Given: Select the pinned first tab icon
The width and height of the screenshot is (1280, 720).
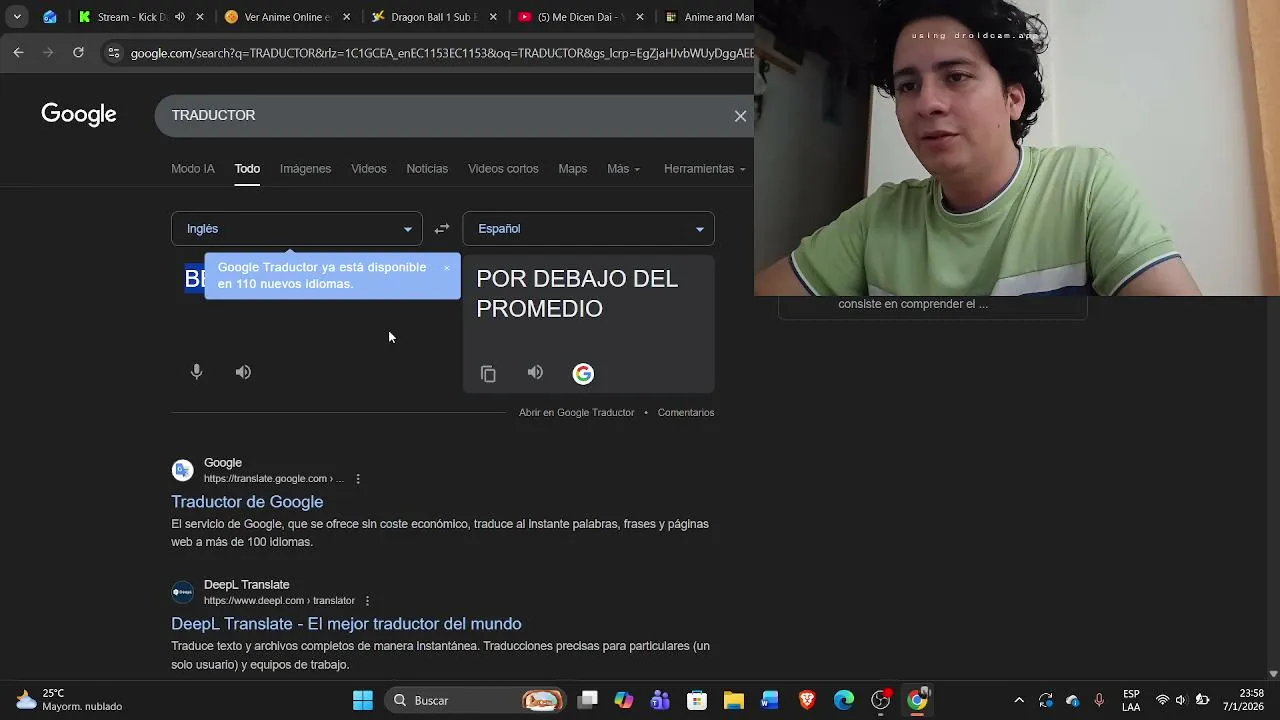Looking at the screenshot, I should click(x=49, y=17).
